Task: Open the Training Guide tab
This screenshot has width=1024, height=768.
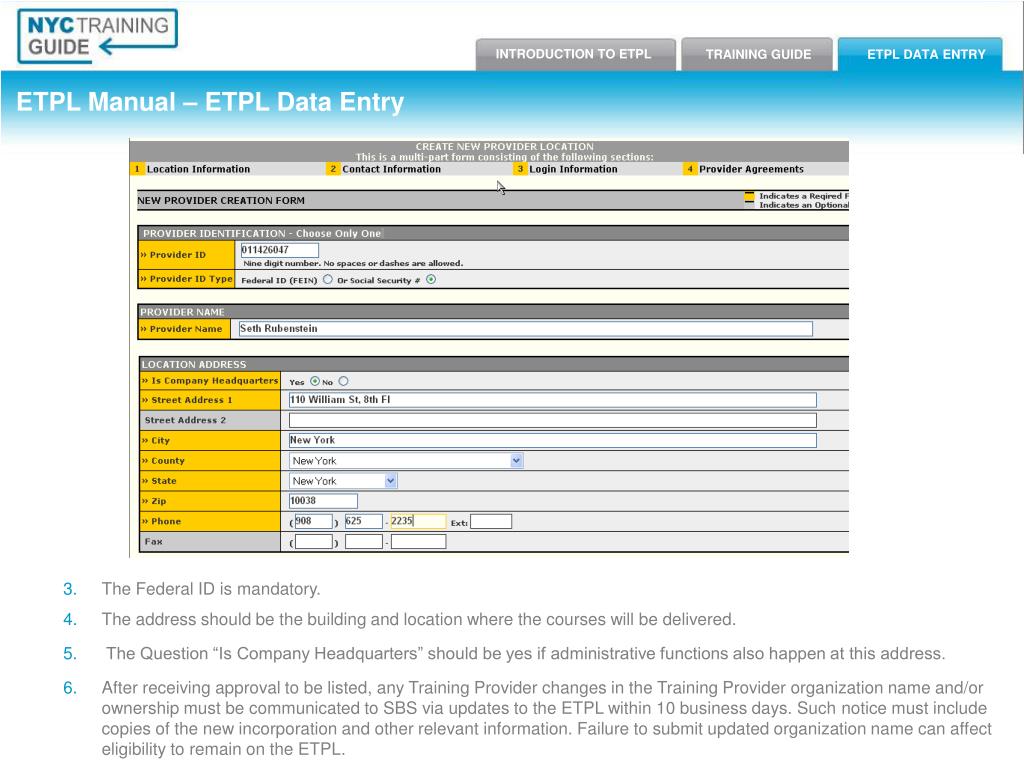Action: click(x=758, y=54)
